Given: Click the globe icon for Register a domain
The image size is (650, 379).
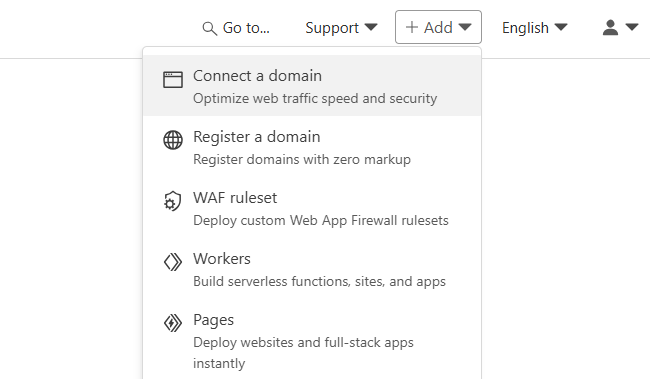Looking at the screenshot, I should tap(172, 140).
